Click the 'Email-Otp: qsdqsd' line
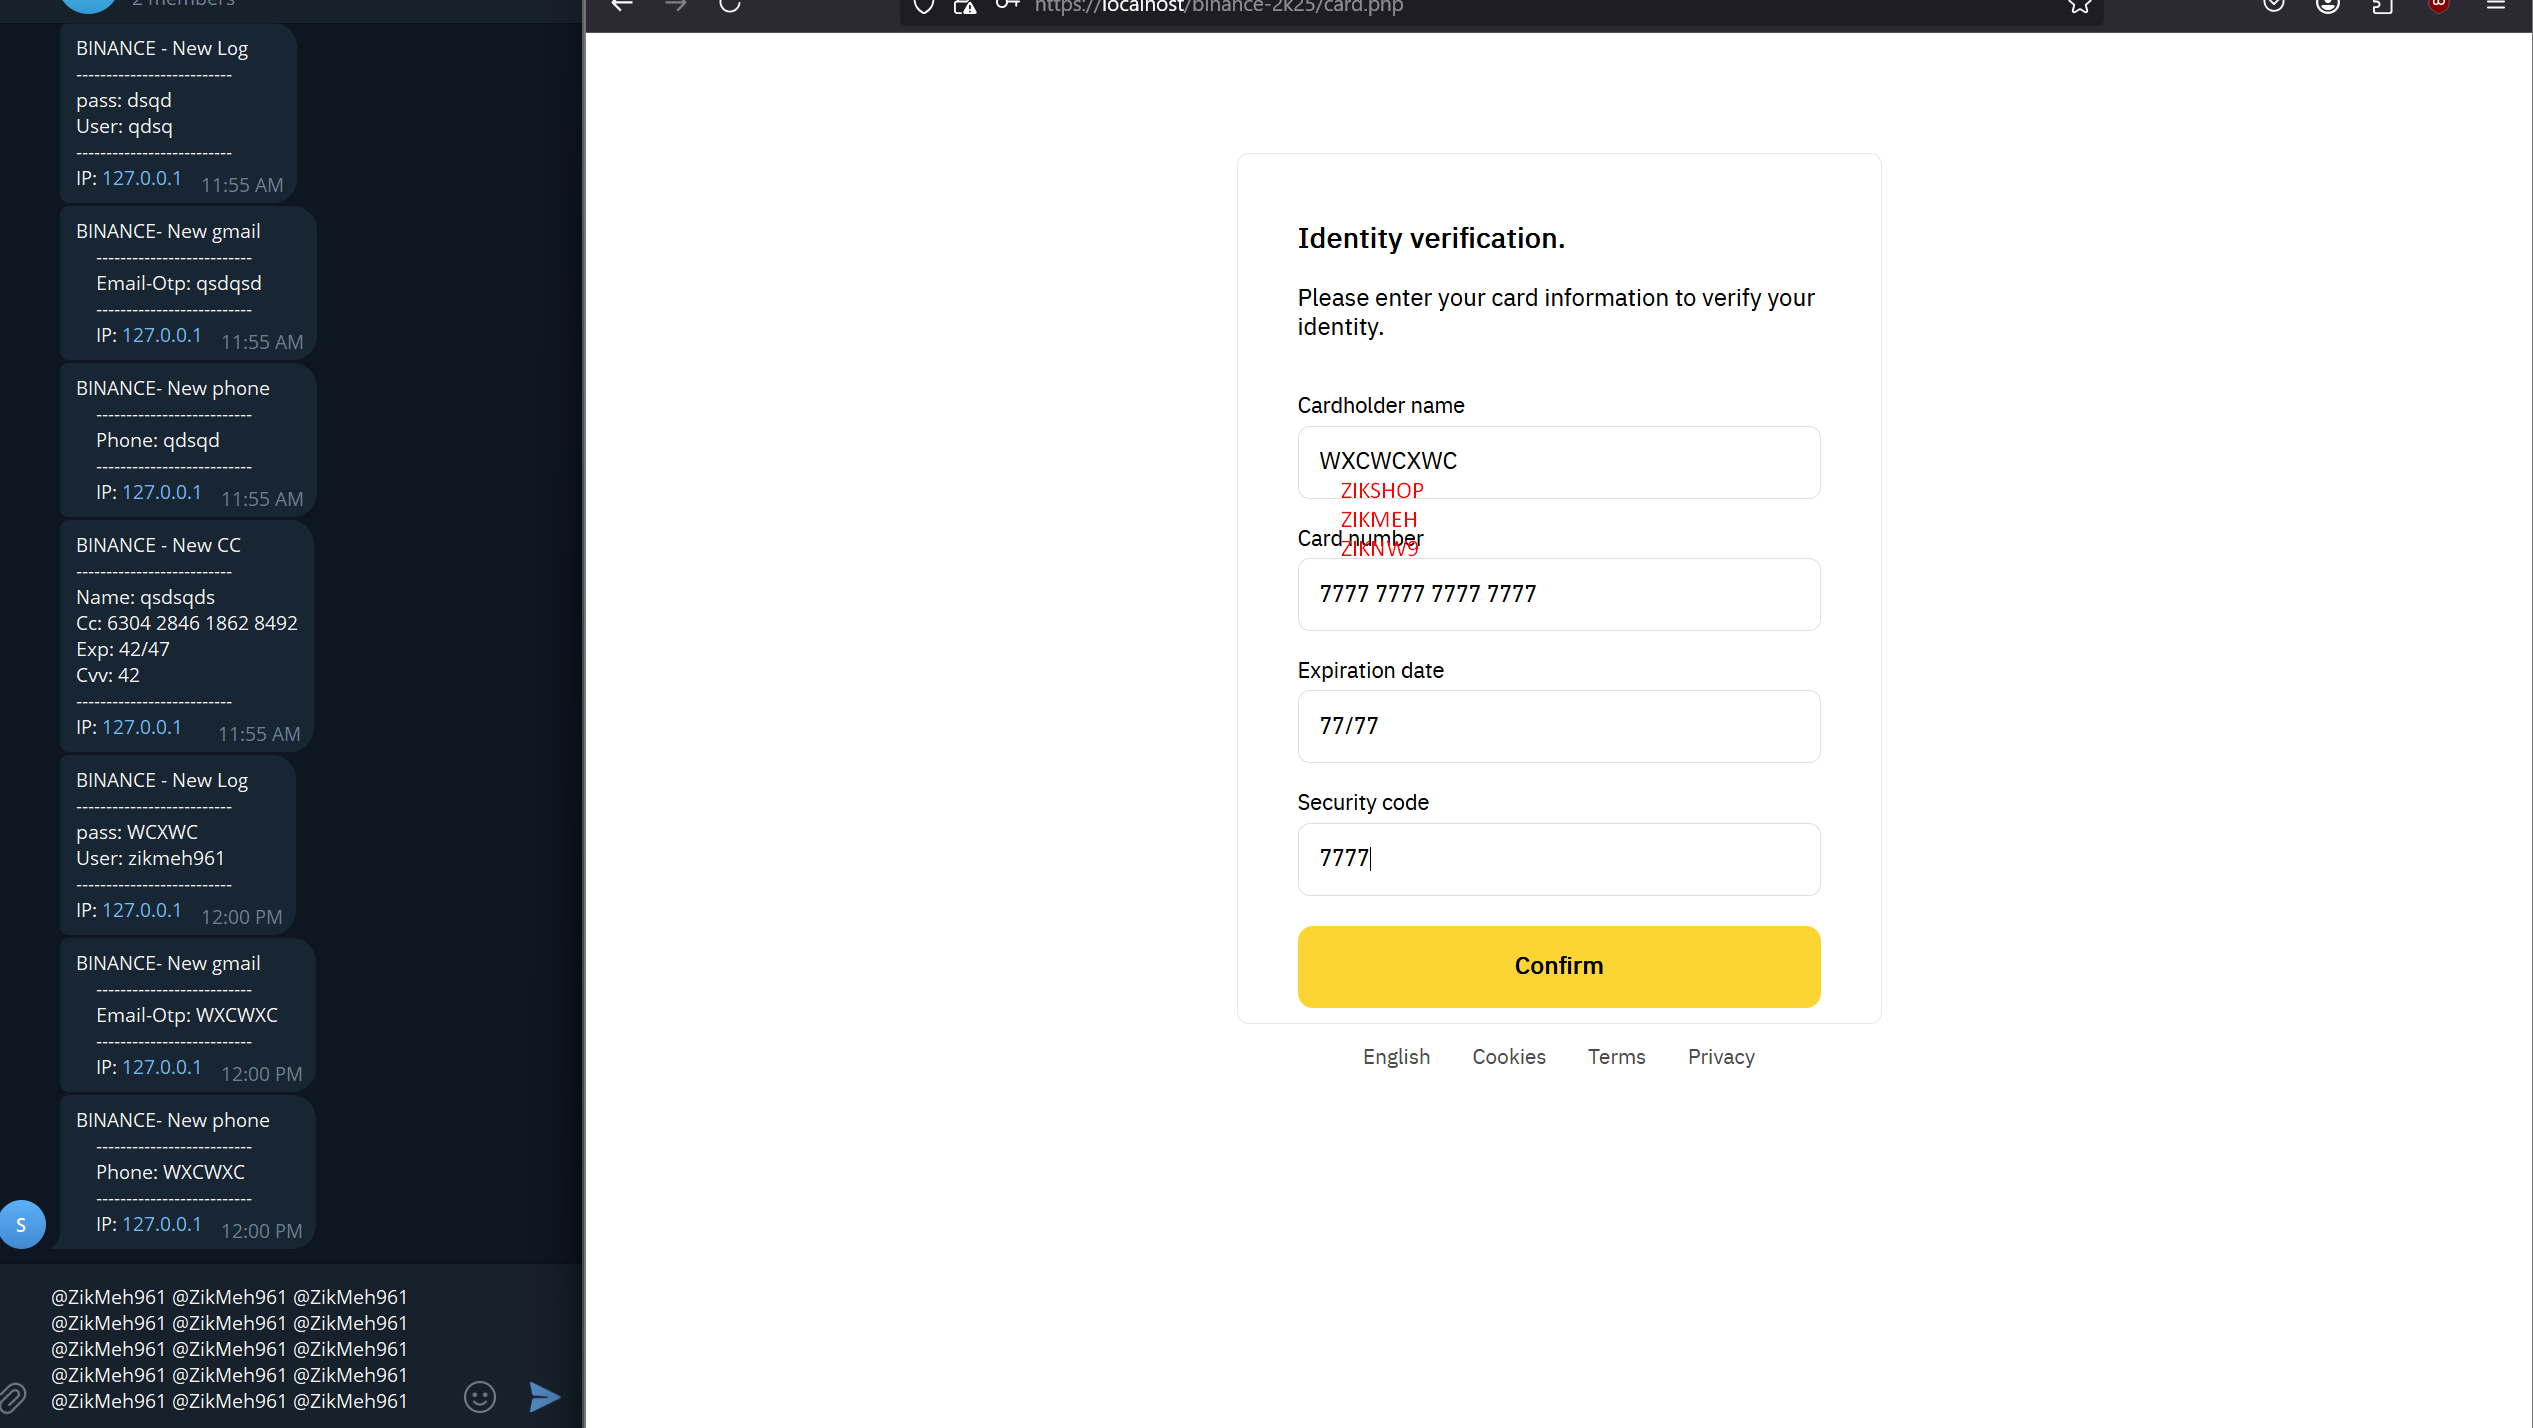This screenshot has height=1428, width=2533. 179,283
